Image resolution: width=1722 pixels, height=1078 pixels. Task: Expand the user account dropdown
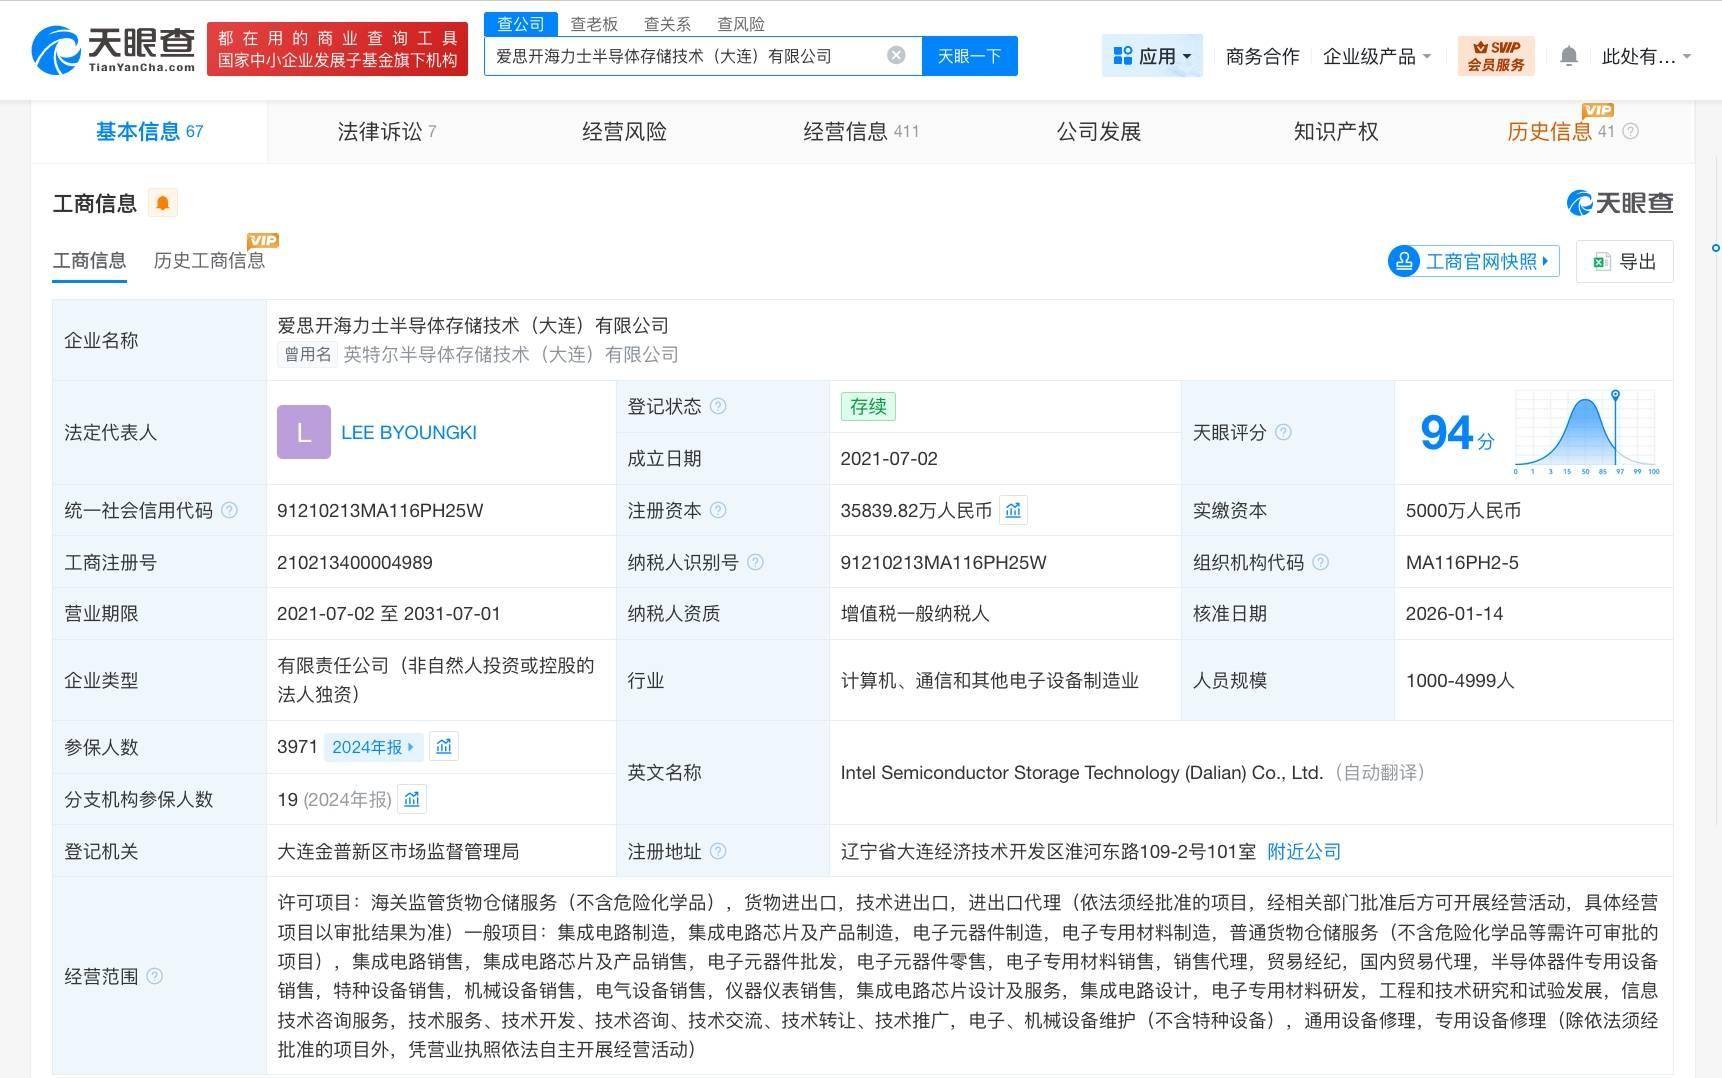tap(1645, 56)
